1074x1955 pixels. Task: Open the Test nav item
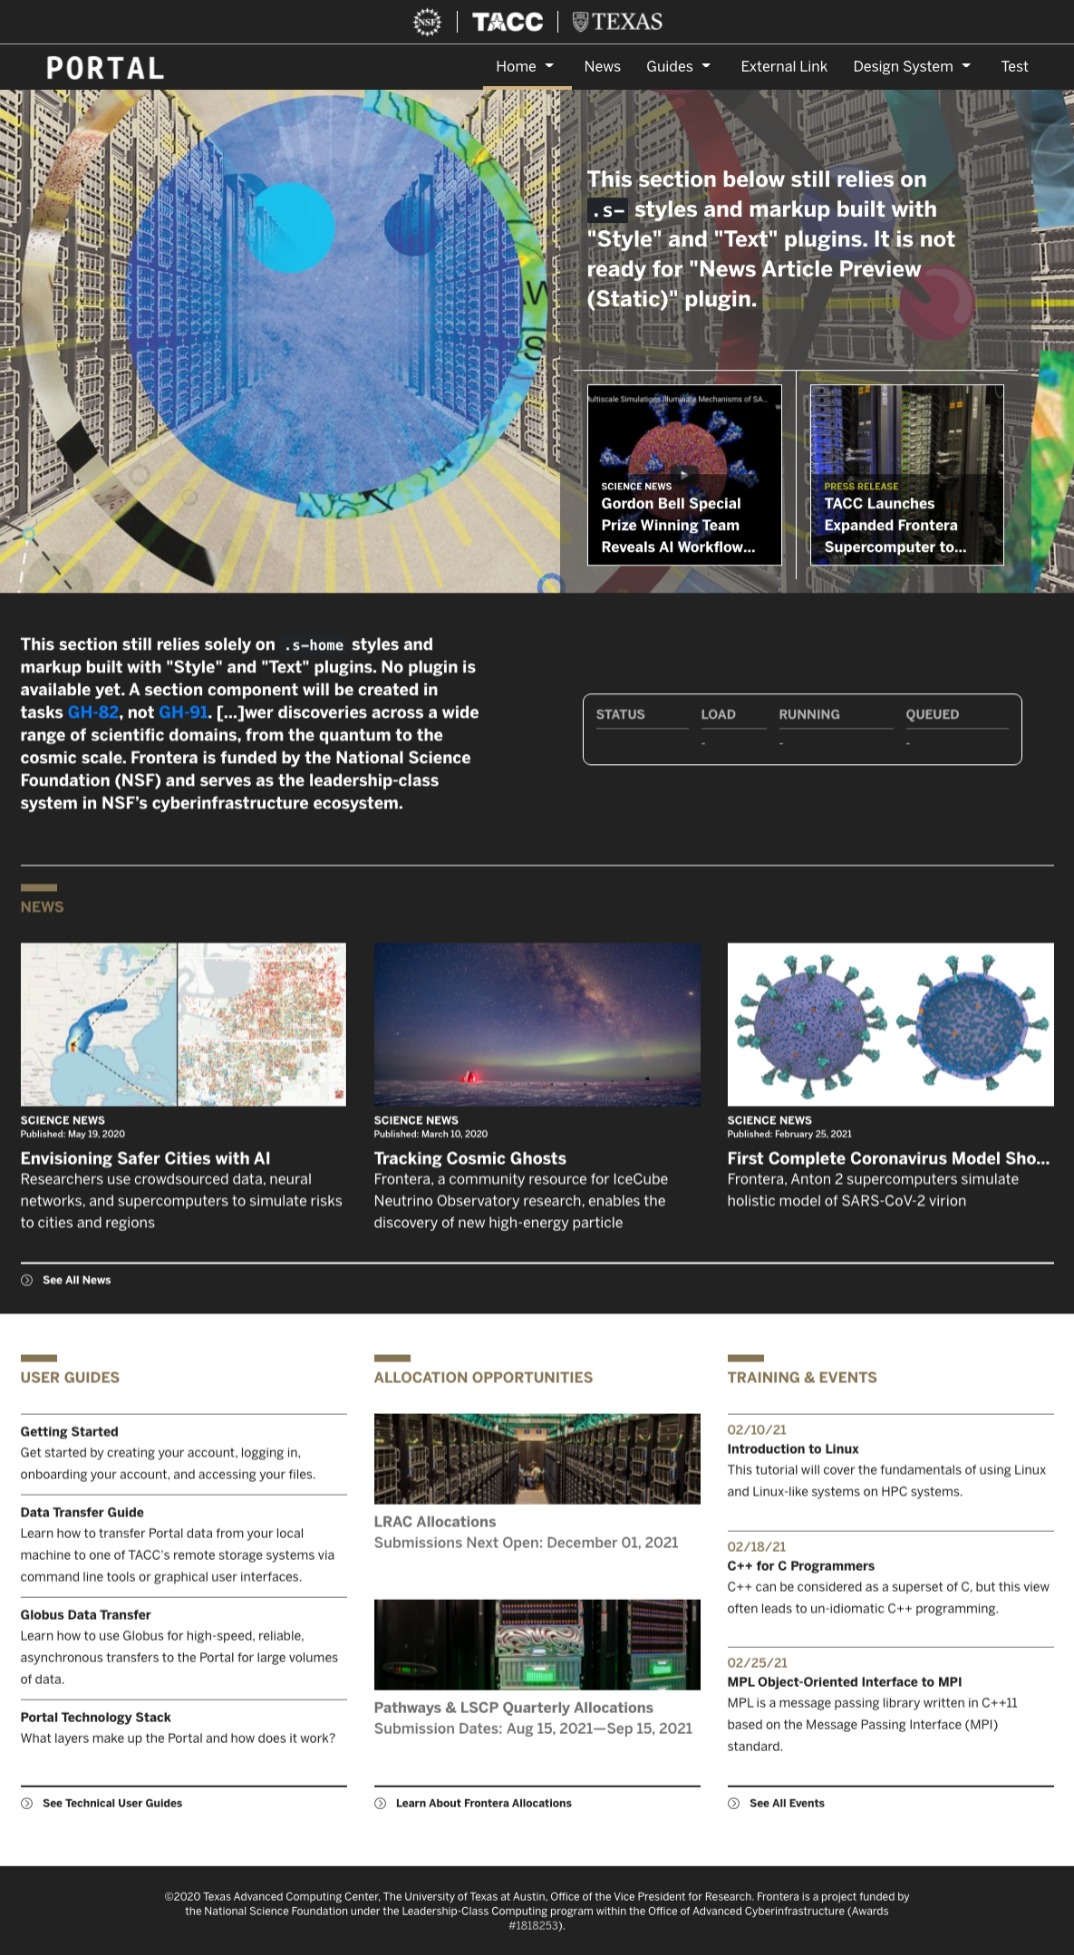click(1014, 66)
